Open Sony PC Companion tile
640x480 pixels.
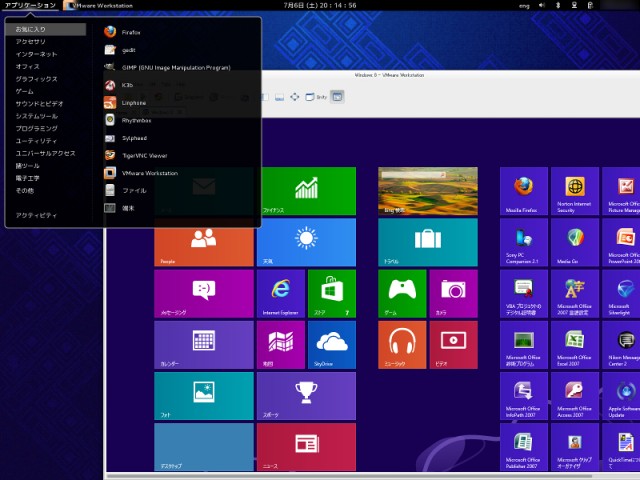coord(524,242)
